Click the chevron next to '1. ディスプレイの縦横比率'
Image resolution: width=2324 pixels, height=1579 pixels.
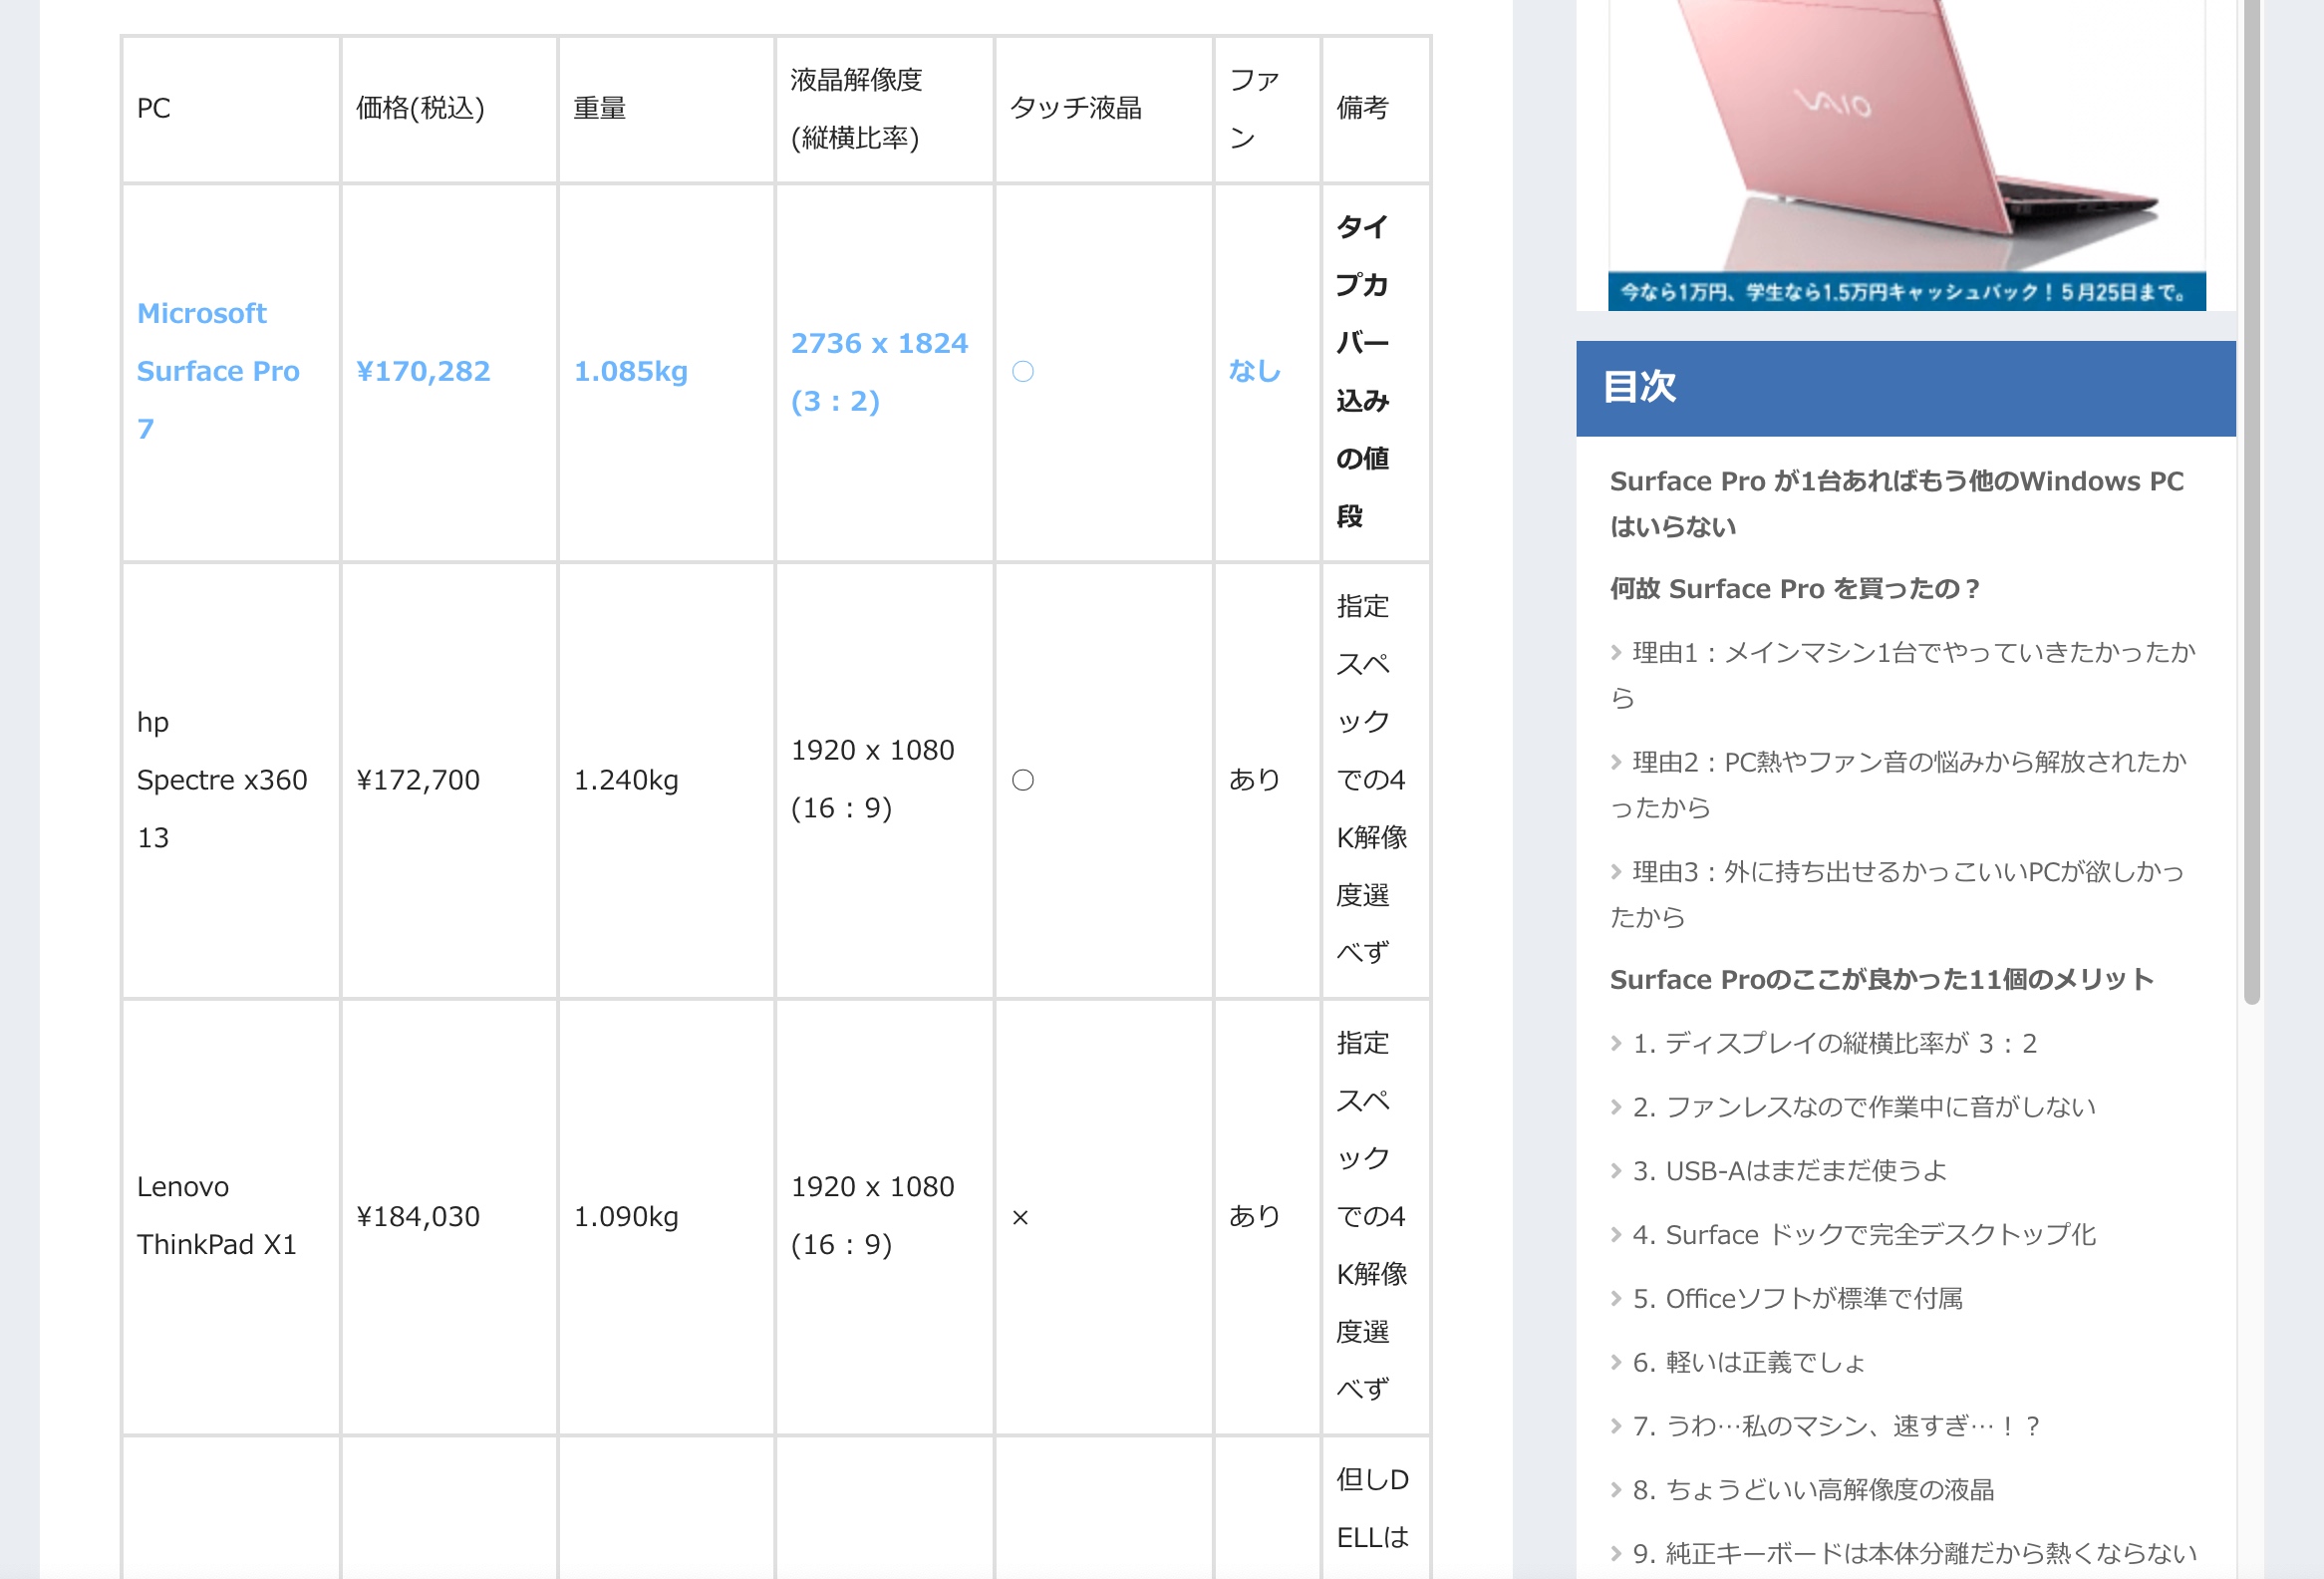pyautogui.click(x=1616, y=1044)
